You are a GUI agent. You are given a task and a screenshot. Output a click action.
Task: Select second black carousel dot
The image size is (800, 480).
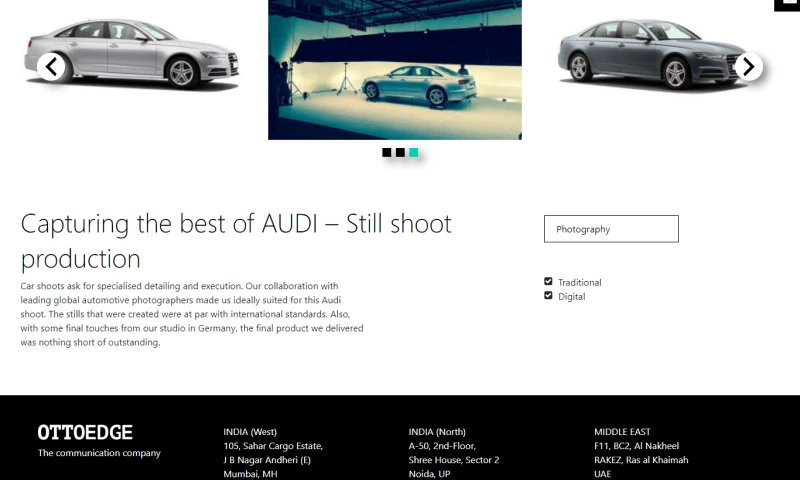coord(400,153)
